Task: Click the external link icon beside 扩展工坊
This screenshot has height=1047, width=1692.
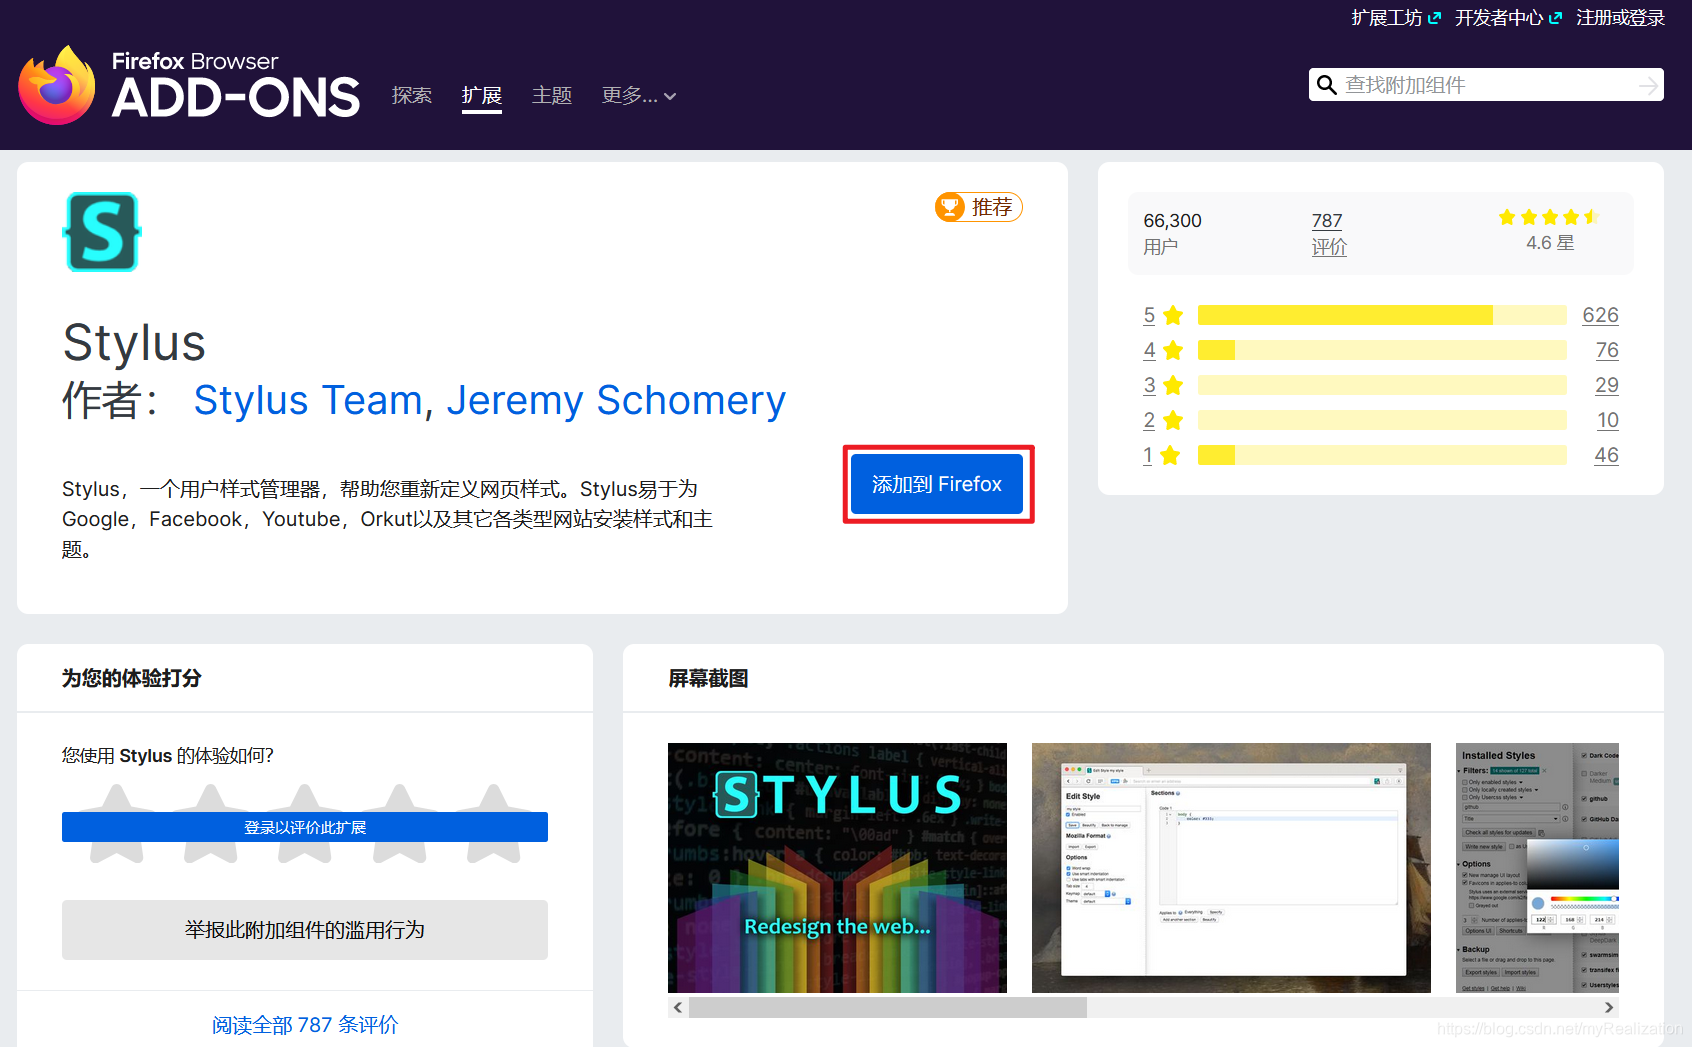Action: coord(1435,18)
